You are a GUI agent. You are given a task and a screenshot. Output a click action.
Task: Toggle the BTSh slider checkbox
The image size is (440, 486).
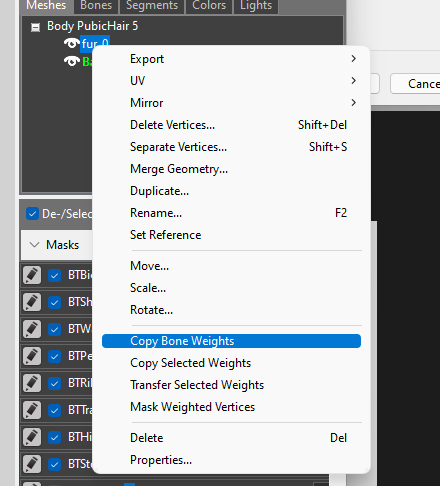point(54,303)
